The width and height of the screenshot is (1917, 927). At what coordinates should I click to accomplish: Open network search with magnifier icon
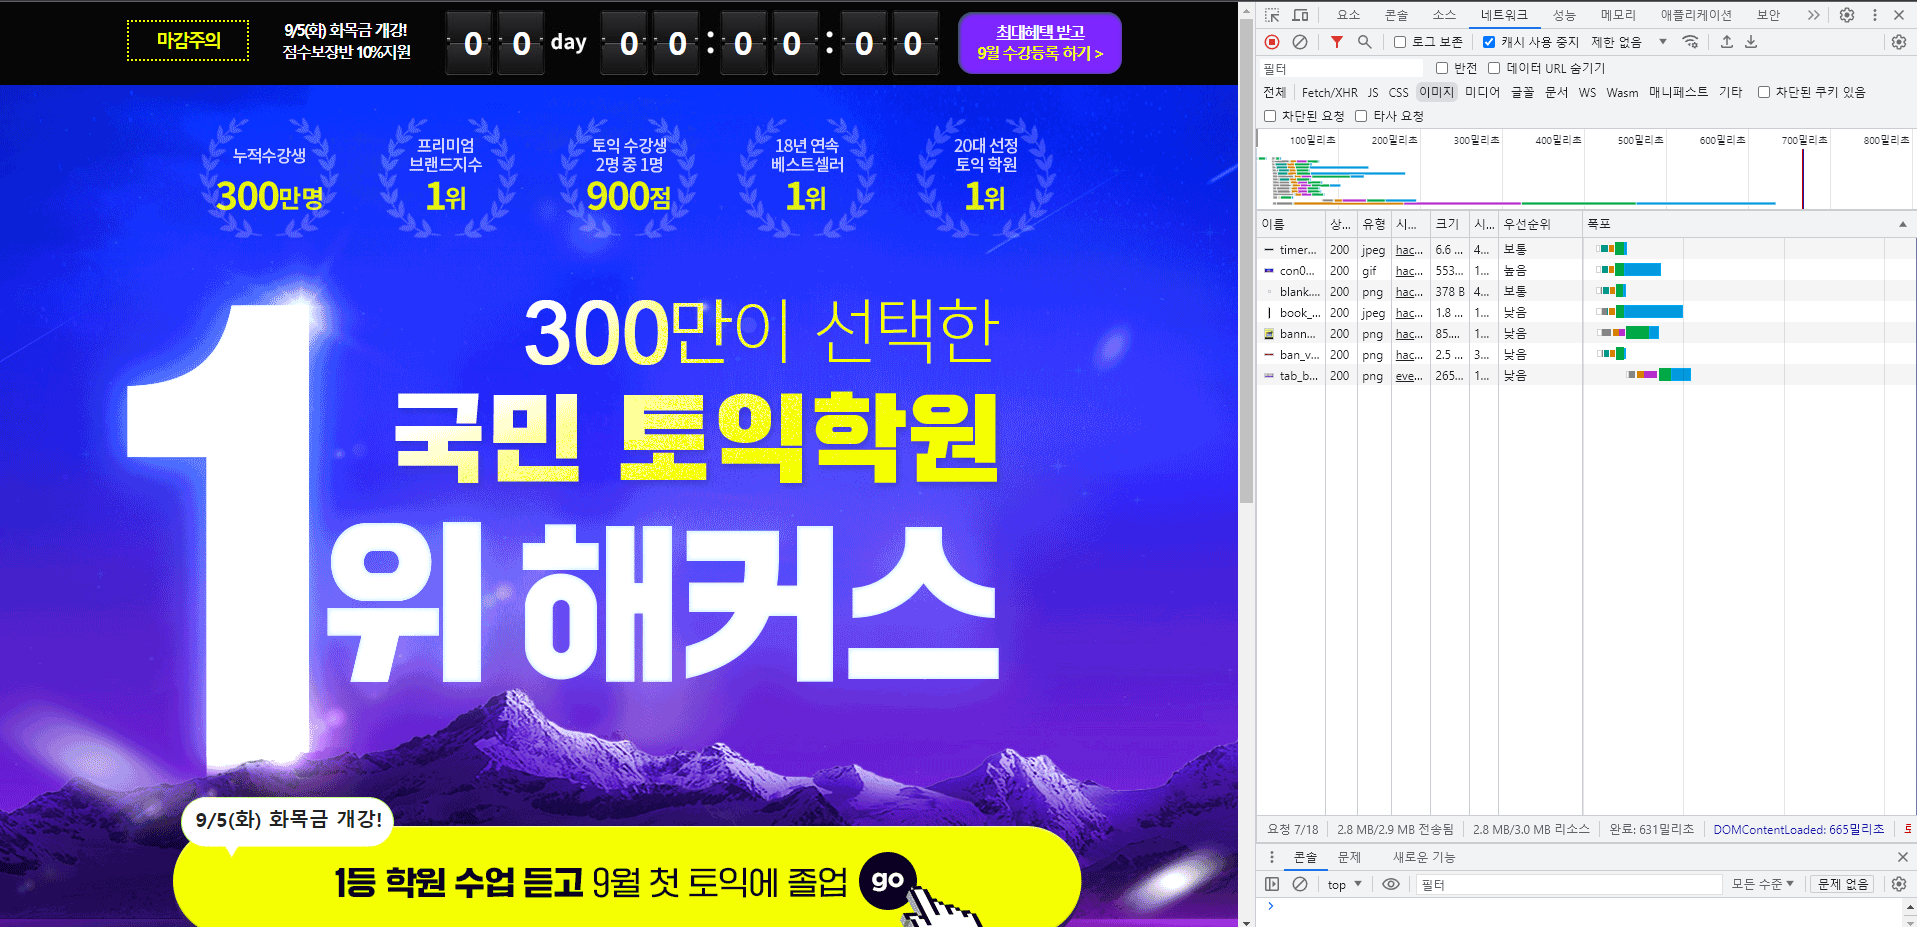coord(1364,42)
